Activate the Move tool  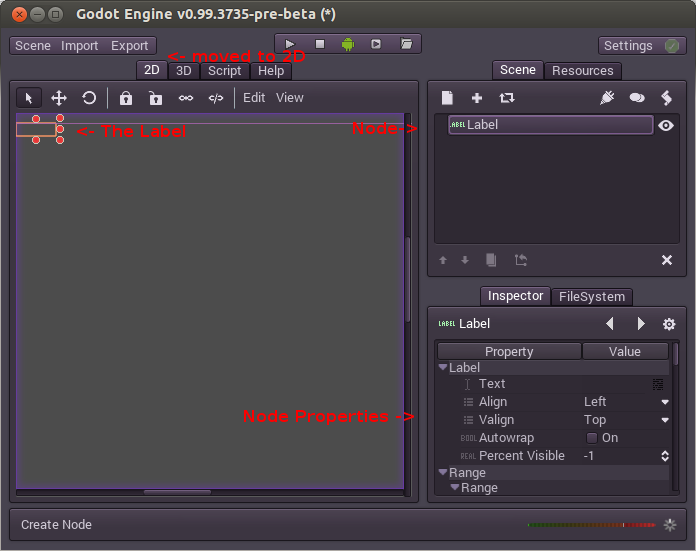59,98
